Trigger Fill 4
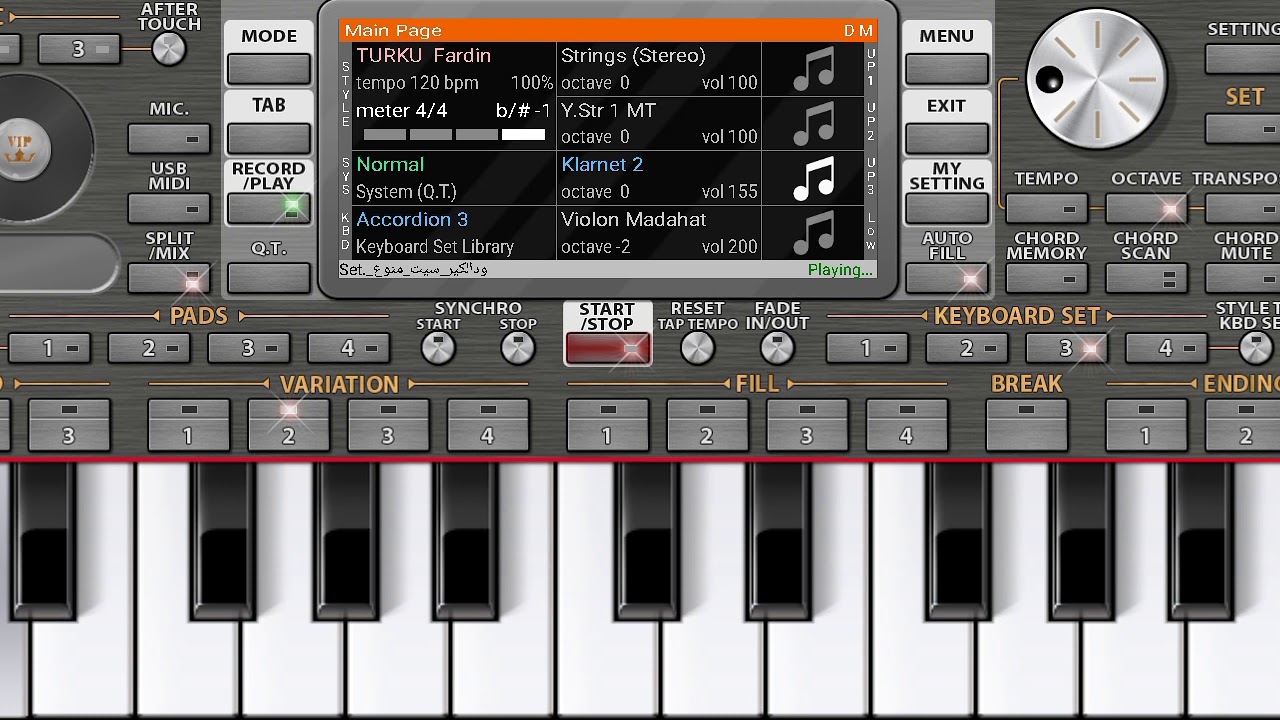Image resolution: width=1280 pixels, height=720 pixels. pyautogui.click(x=906, y=424)
